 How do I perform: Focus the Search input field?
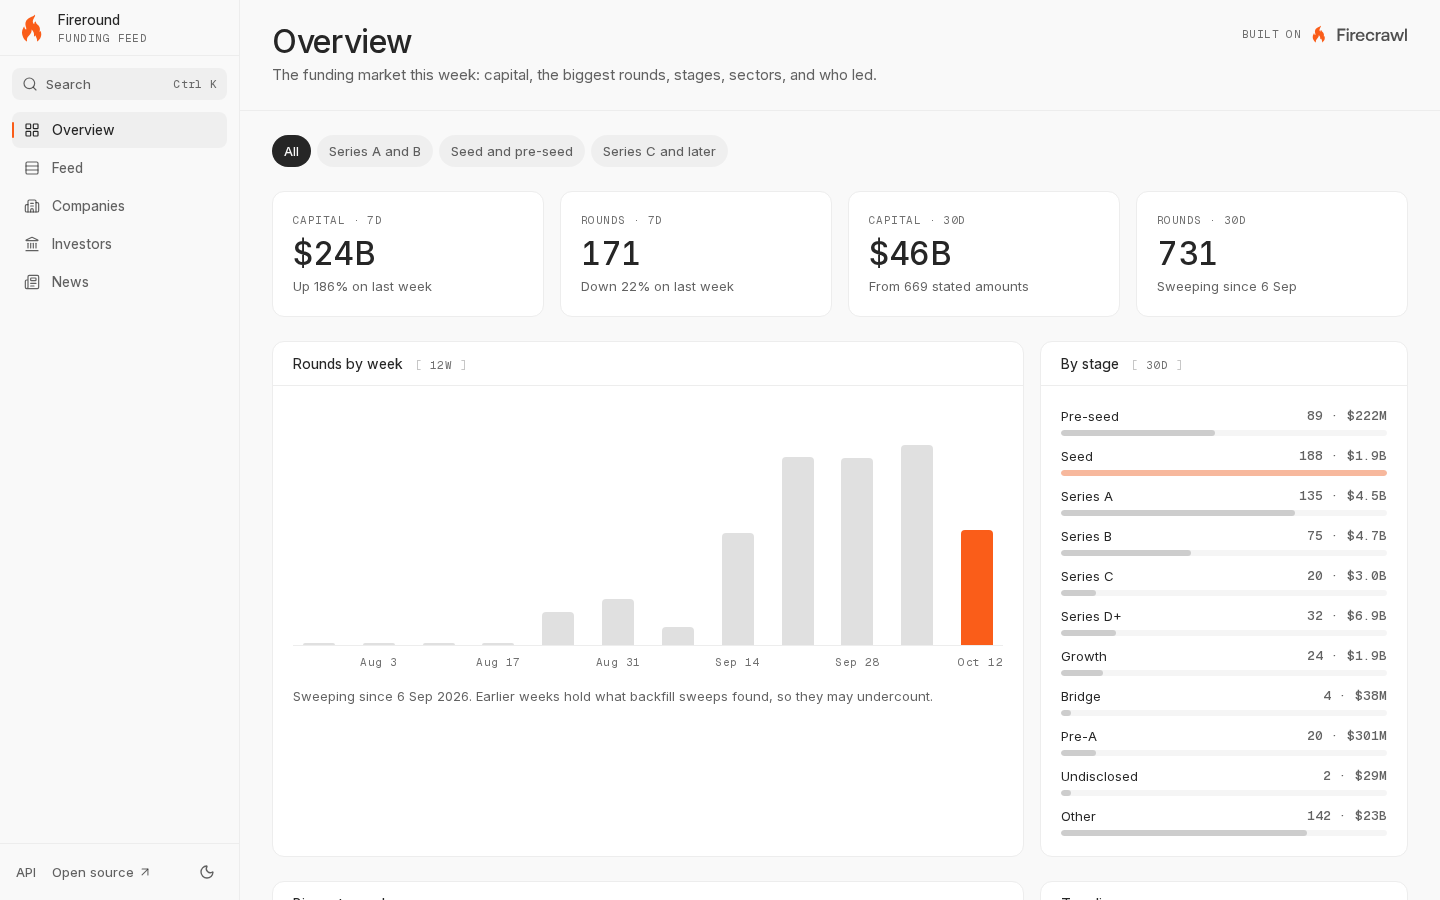pos(119,84)
